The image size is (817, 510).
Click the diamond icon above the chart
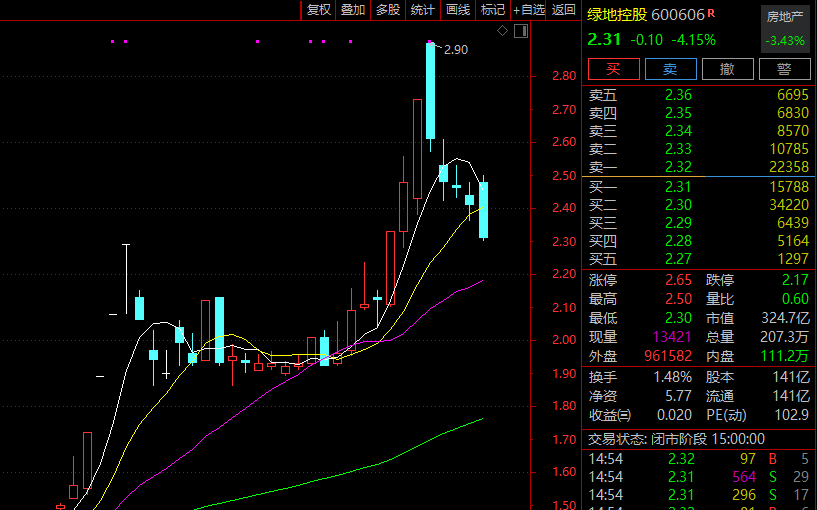click(502, 31)
